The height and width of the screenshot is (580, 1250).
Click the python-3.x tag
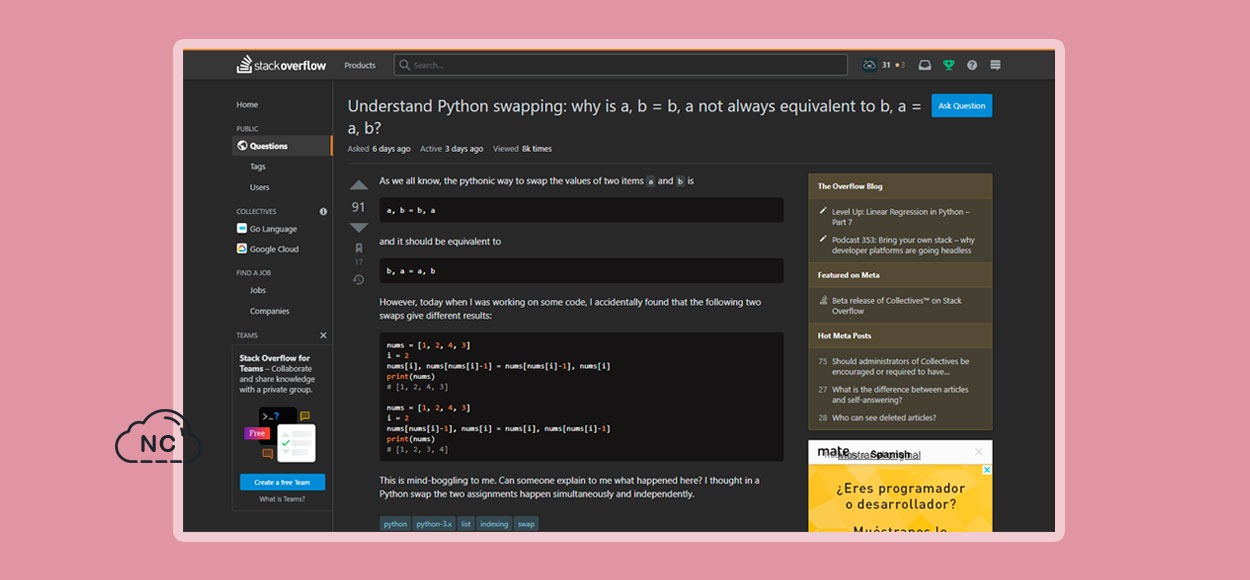(x=434, y=524)
